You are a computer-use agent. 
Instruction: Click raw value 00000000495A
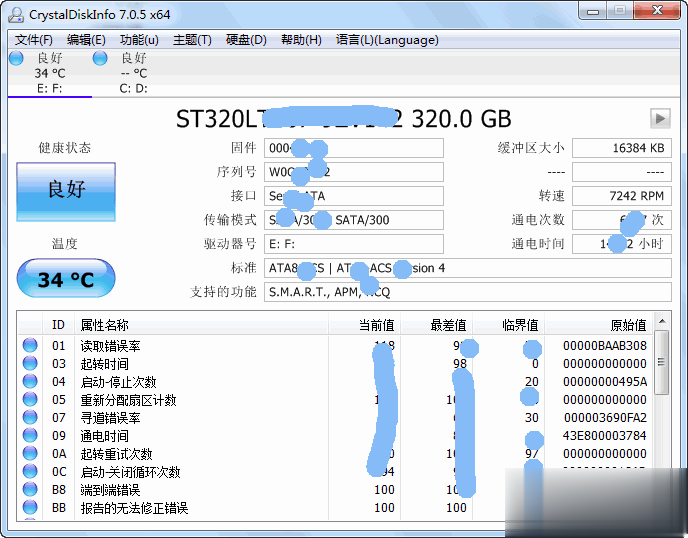pyautogui.click(x=605, y=382)
